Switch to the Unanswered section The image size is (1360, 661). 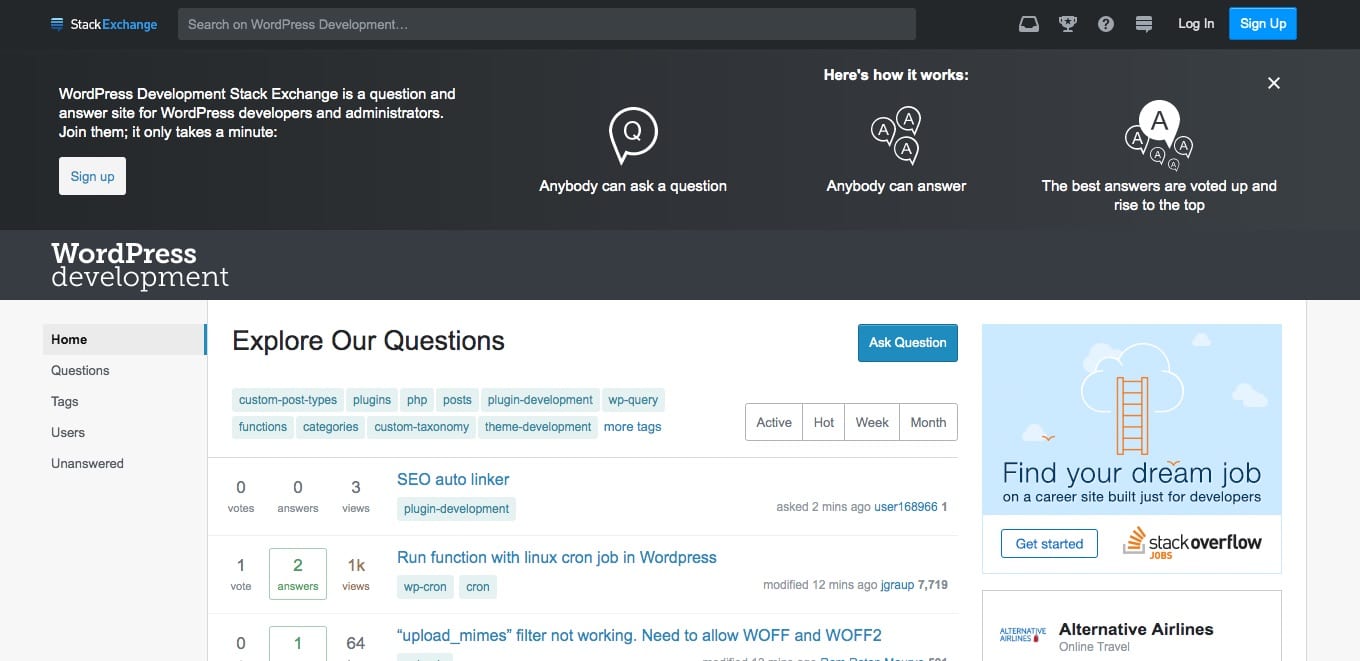[87, 463]
